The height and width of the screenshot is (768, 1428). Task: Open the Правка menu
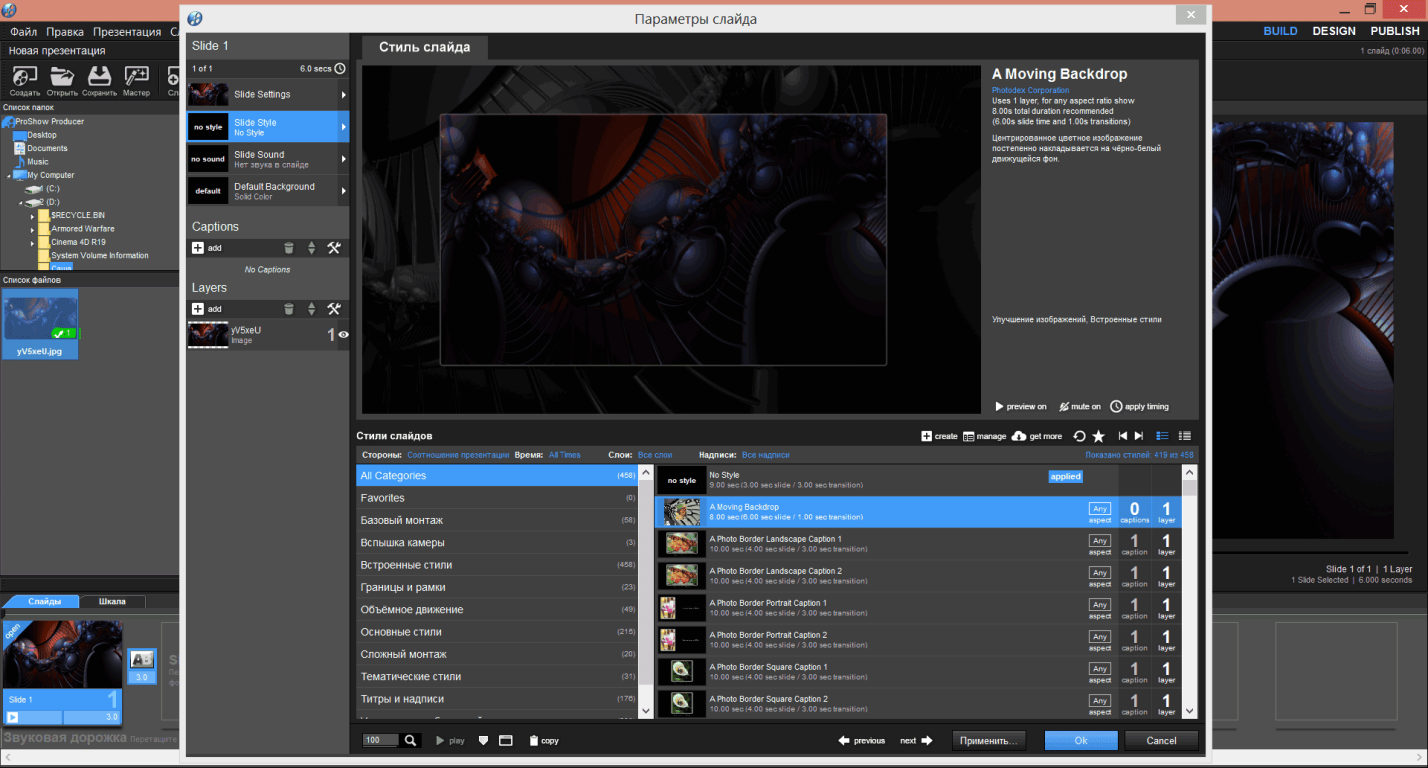click(x=65, y=32)
